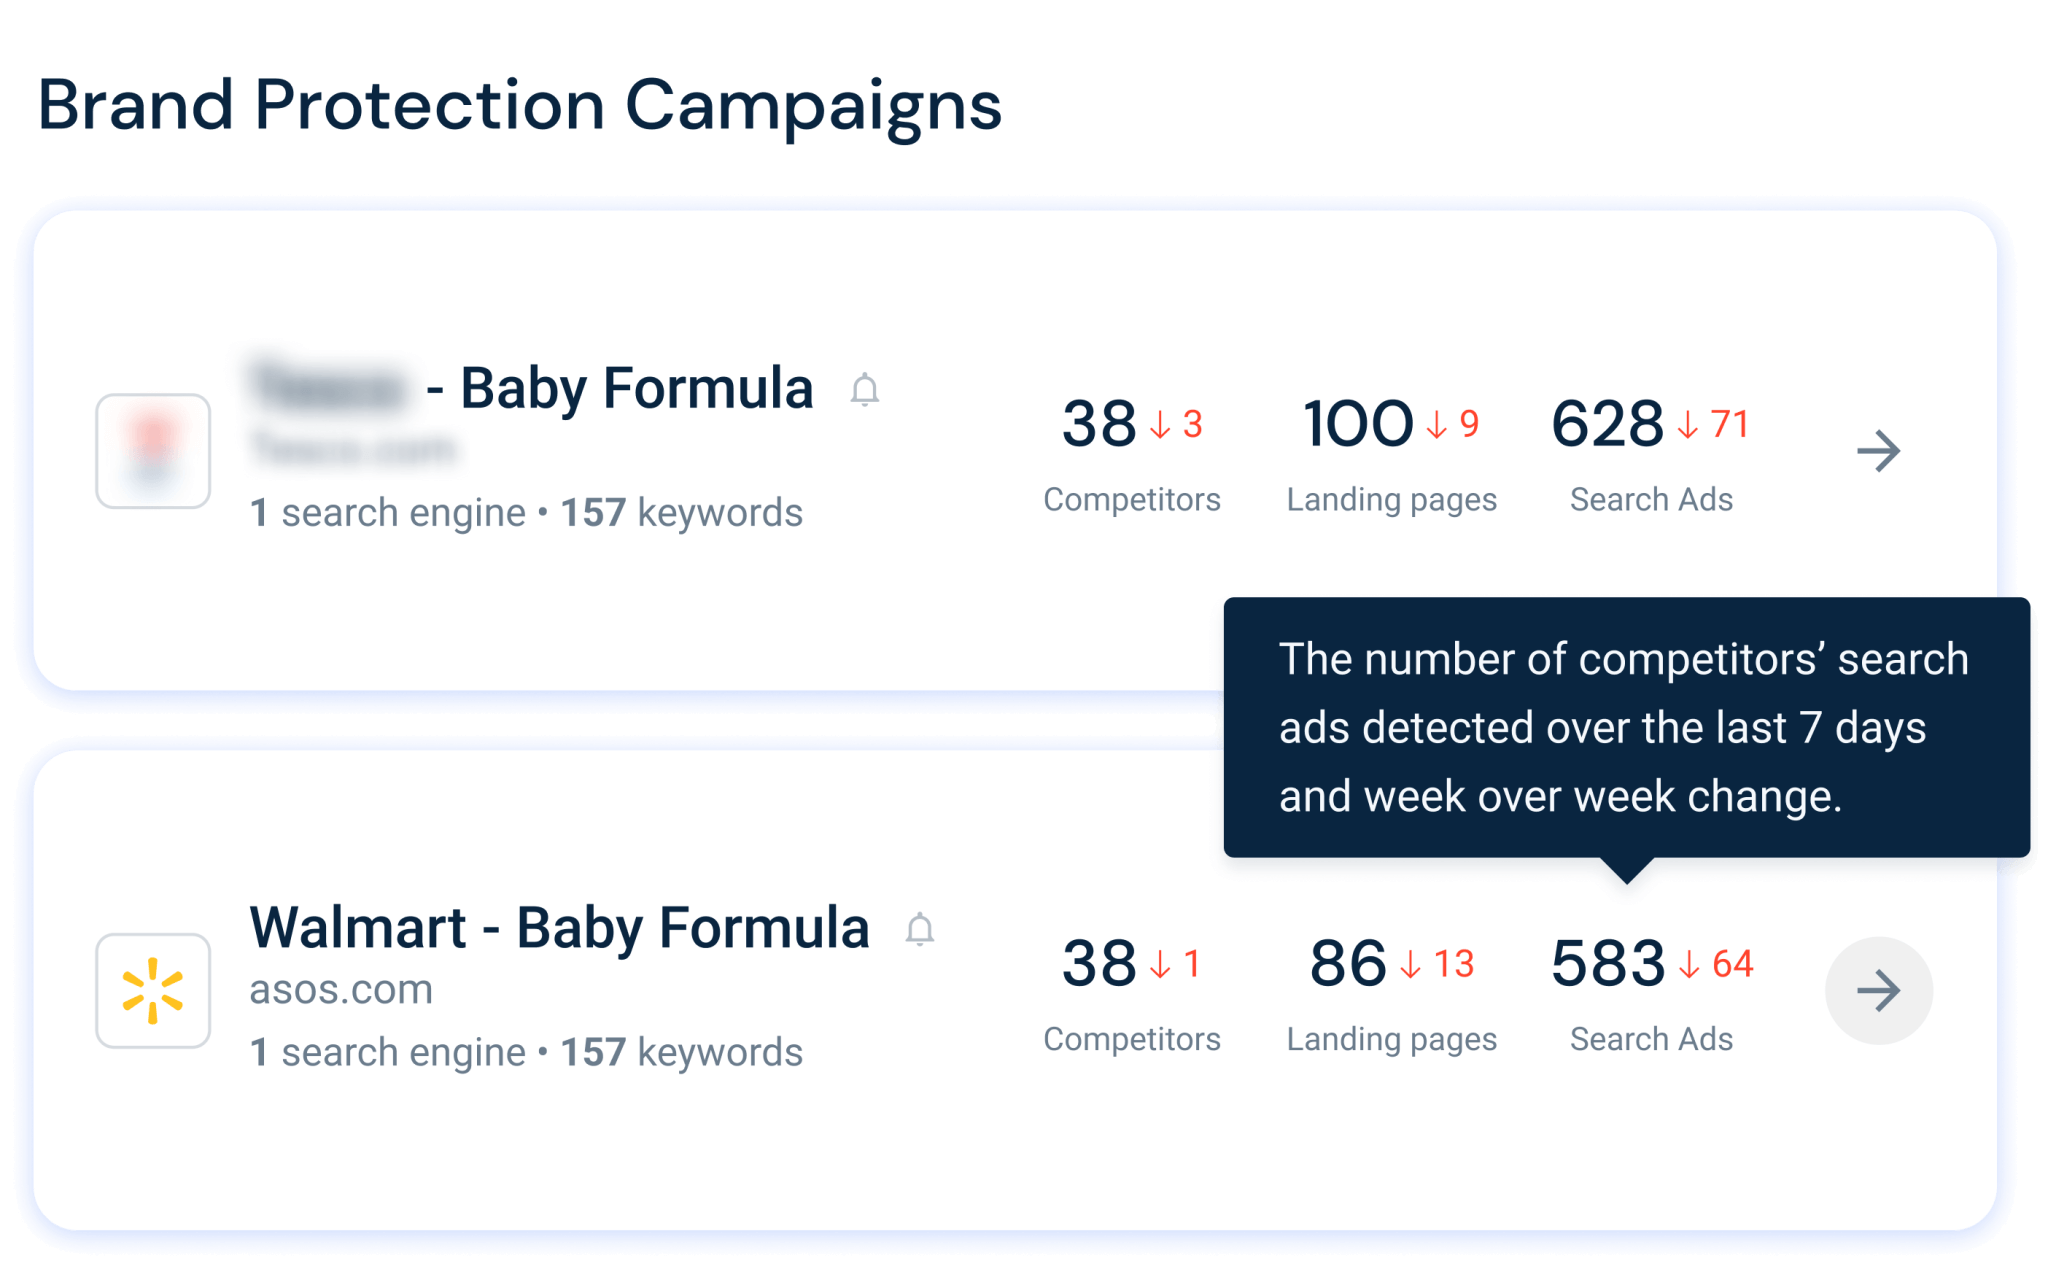Click the Brand Protection Campaigns heading
Image resolution: width=2048 pixels, height=1266 pixels.
coord(520,106)
